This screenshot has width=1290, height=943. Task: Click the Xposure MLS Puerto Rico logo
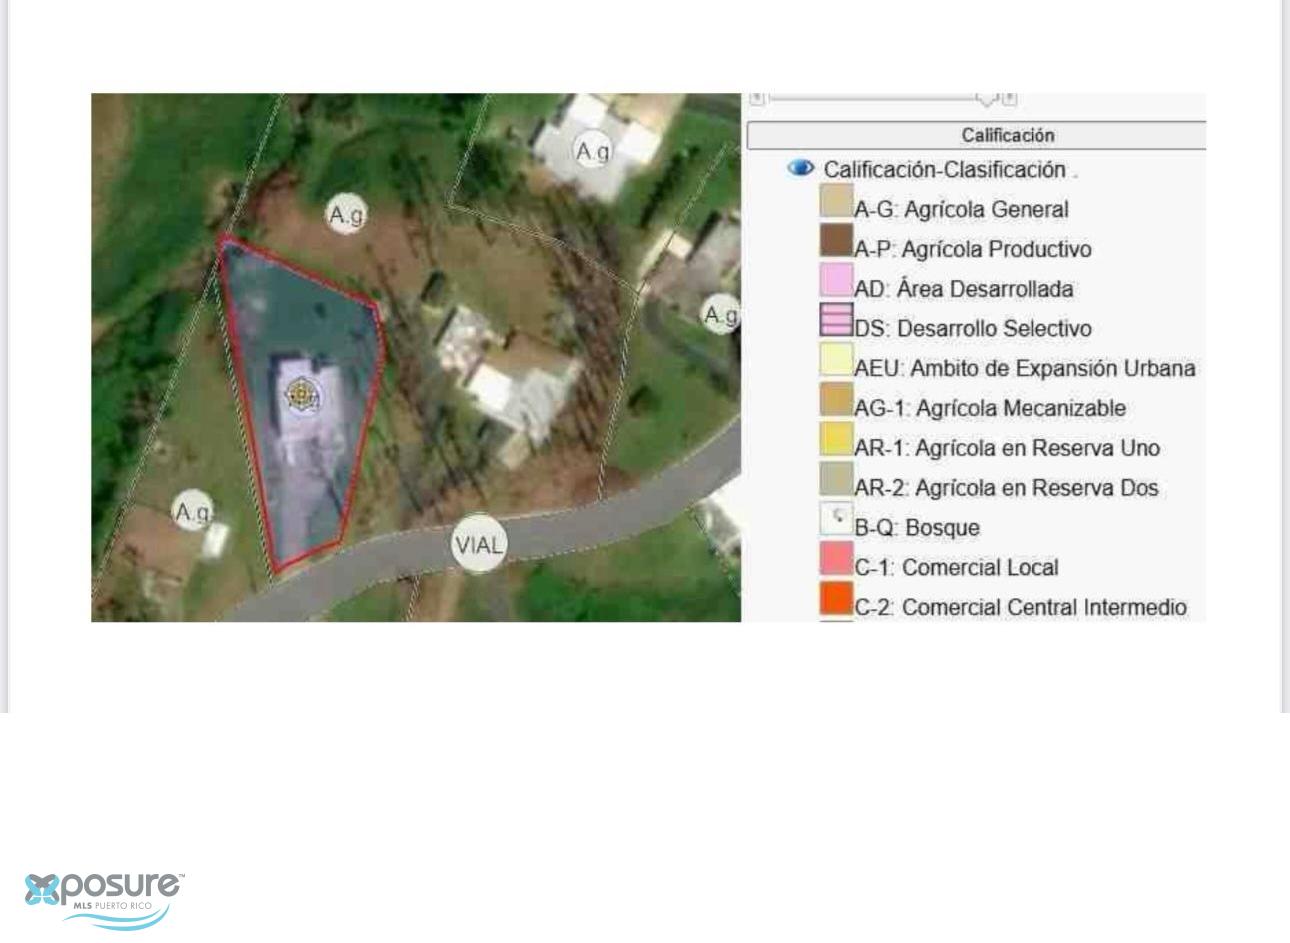(105, 897)
